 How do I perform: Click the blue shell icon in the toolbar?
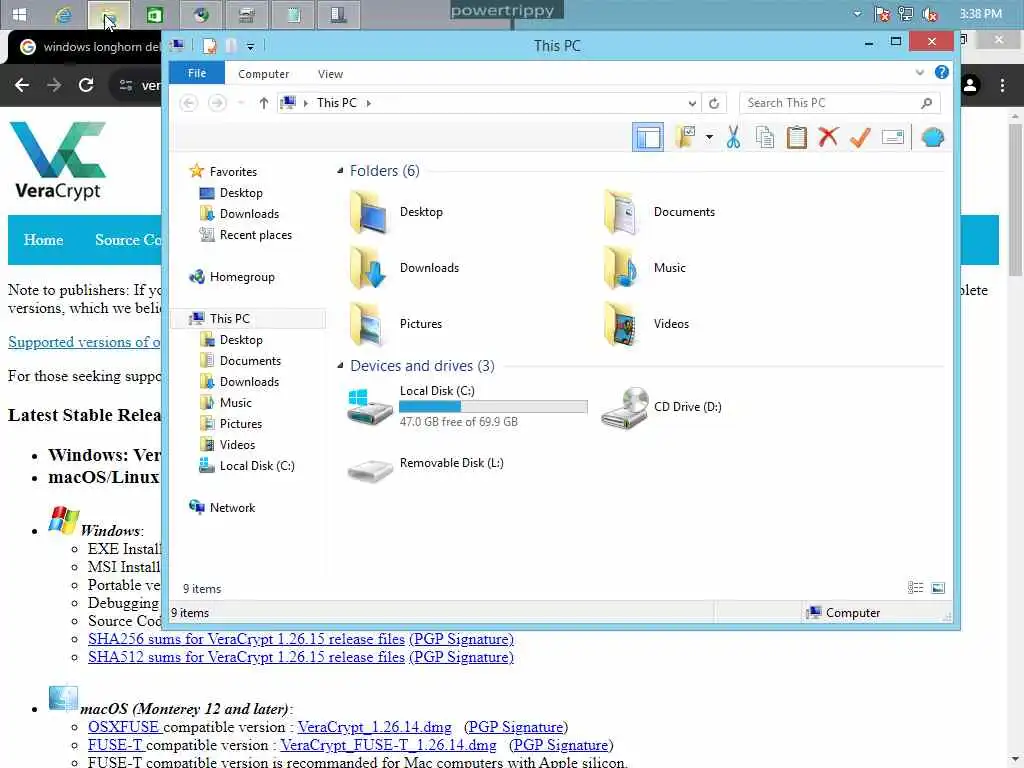tap(933, 138)
